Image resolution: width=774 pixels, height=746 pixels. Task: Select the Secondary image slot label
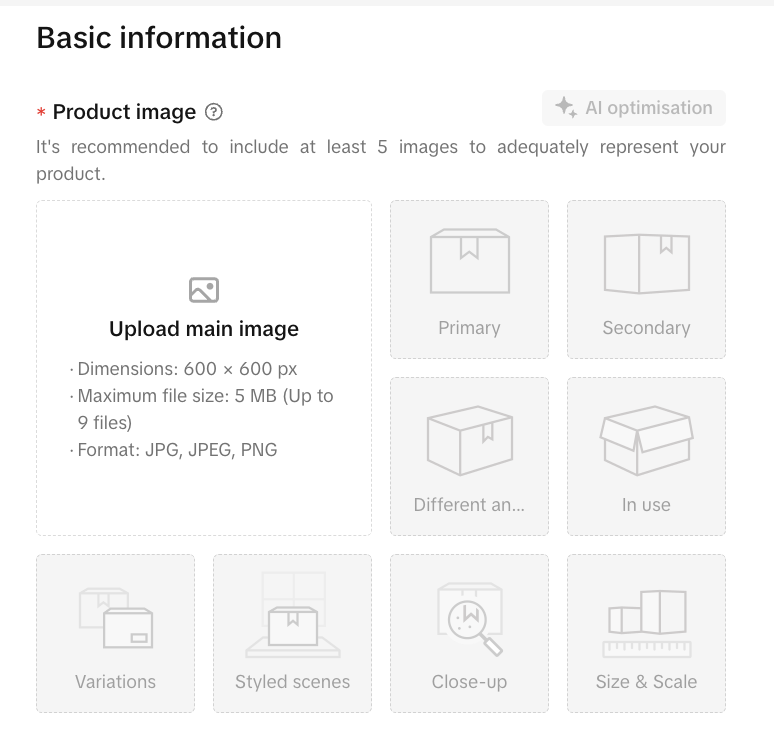point(646,328)
